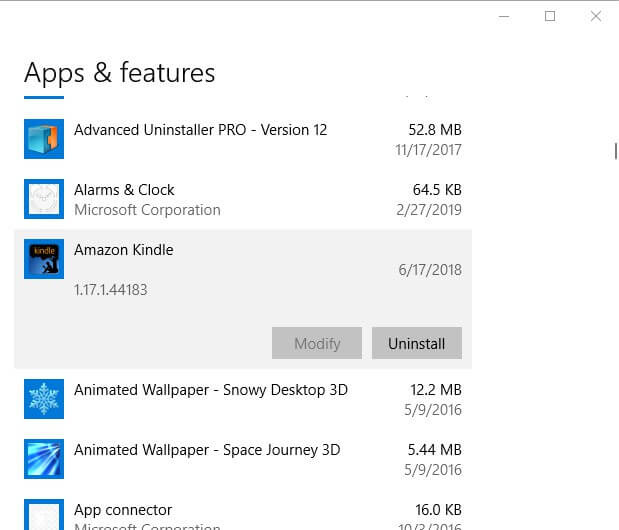Click the 11/17/2017 install date
The image size is (619, 530).
[x=428, y=150]
